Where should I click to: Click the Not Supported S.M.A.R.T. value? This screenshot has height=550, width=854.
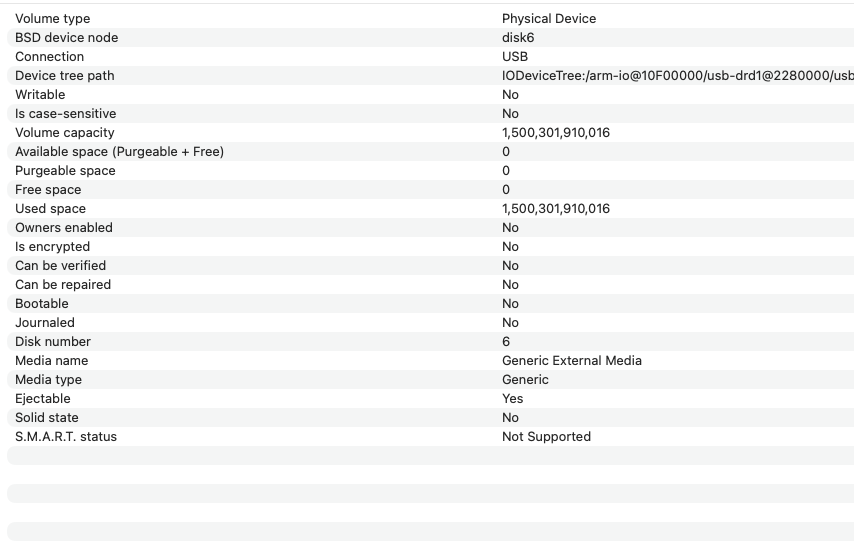point(546,437)
